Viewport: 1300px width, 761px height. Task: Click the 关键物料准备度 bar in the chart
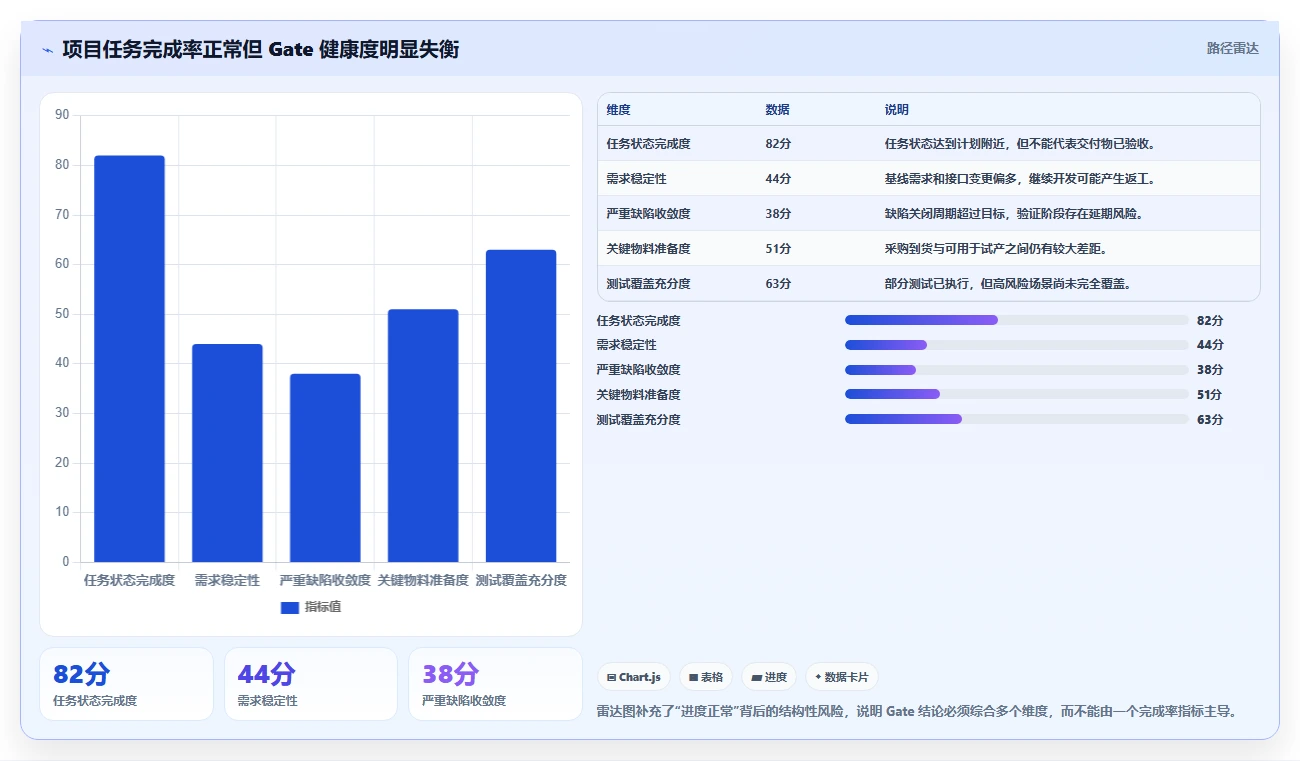click(x=423, y=436)
